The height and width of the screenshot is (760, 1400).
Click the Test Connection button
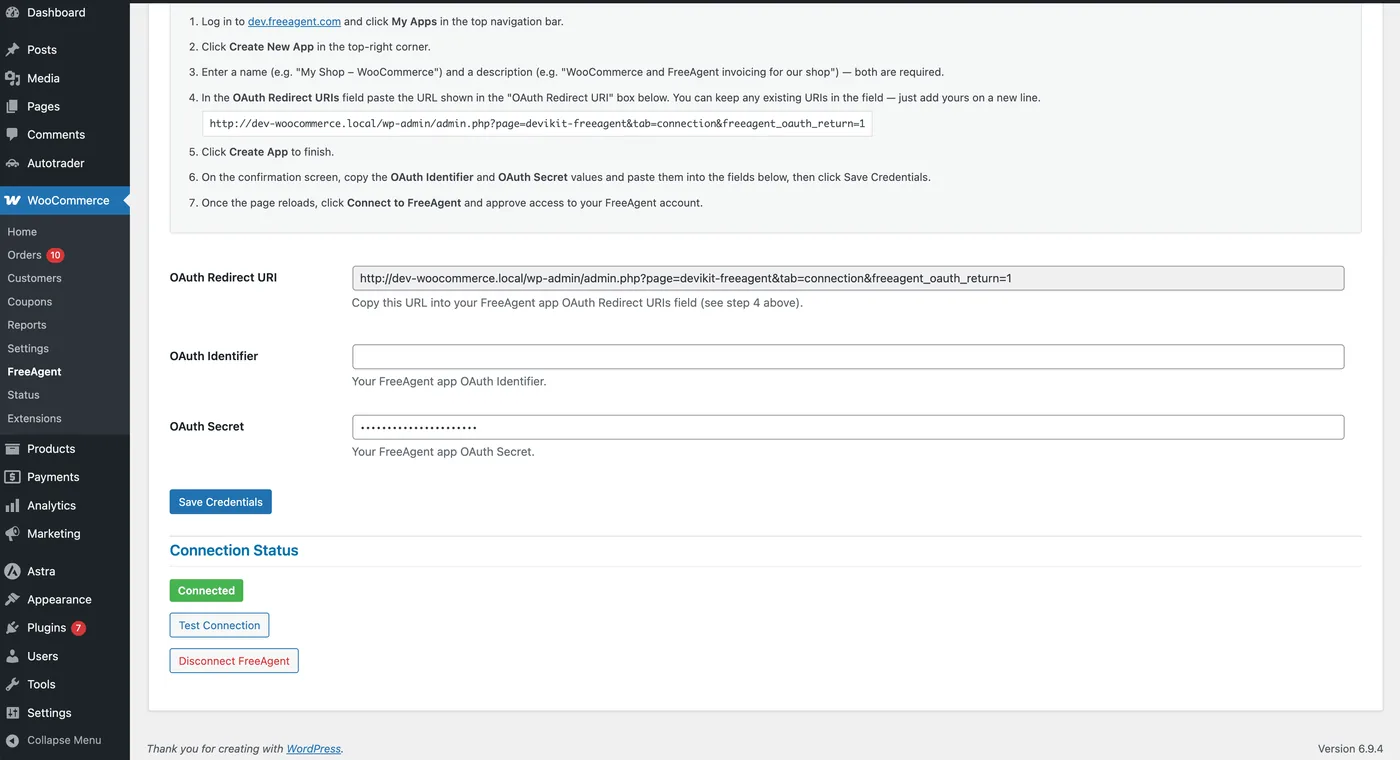(219, 626)
